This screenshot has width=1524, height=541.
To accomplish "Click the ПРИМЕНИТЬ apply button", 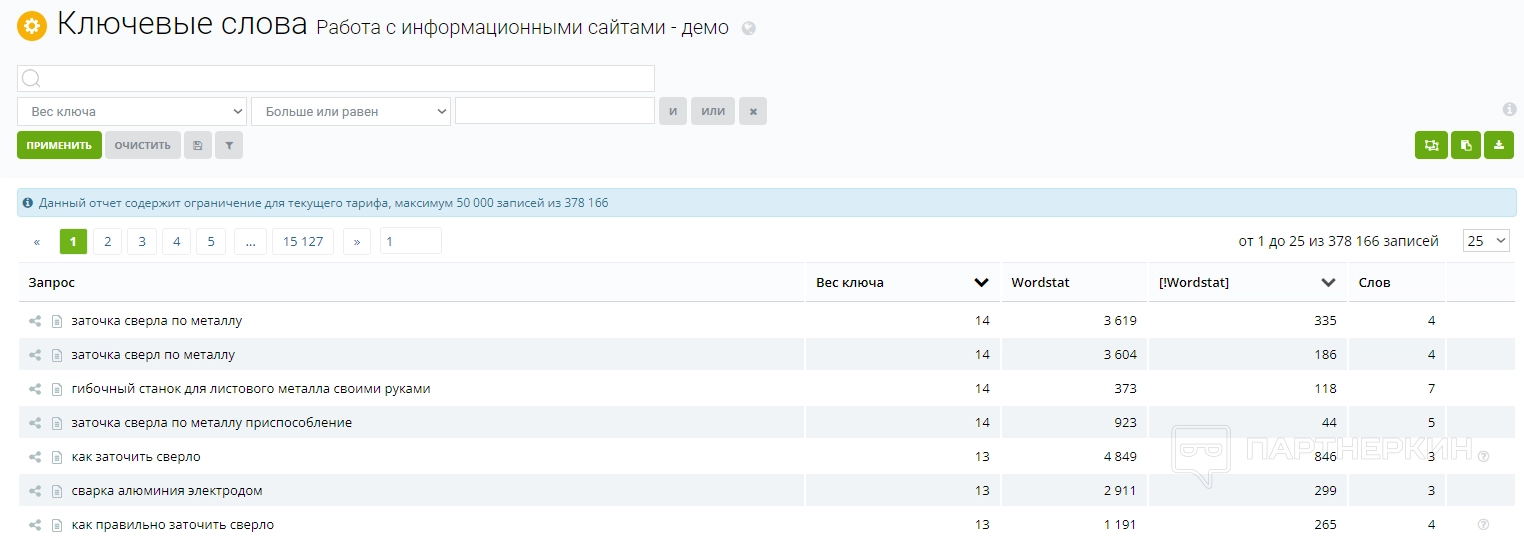I will tap(59, 145).
